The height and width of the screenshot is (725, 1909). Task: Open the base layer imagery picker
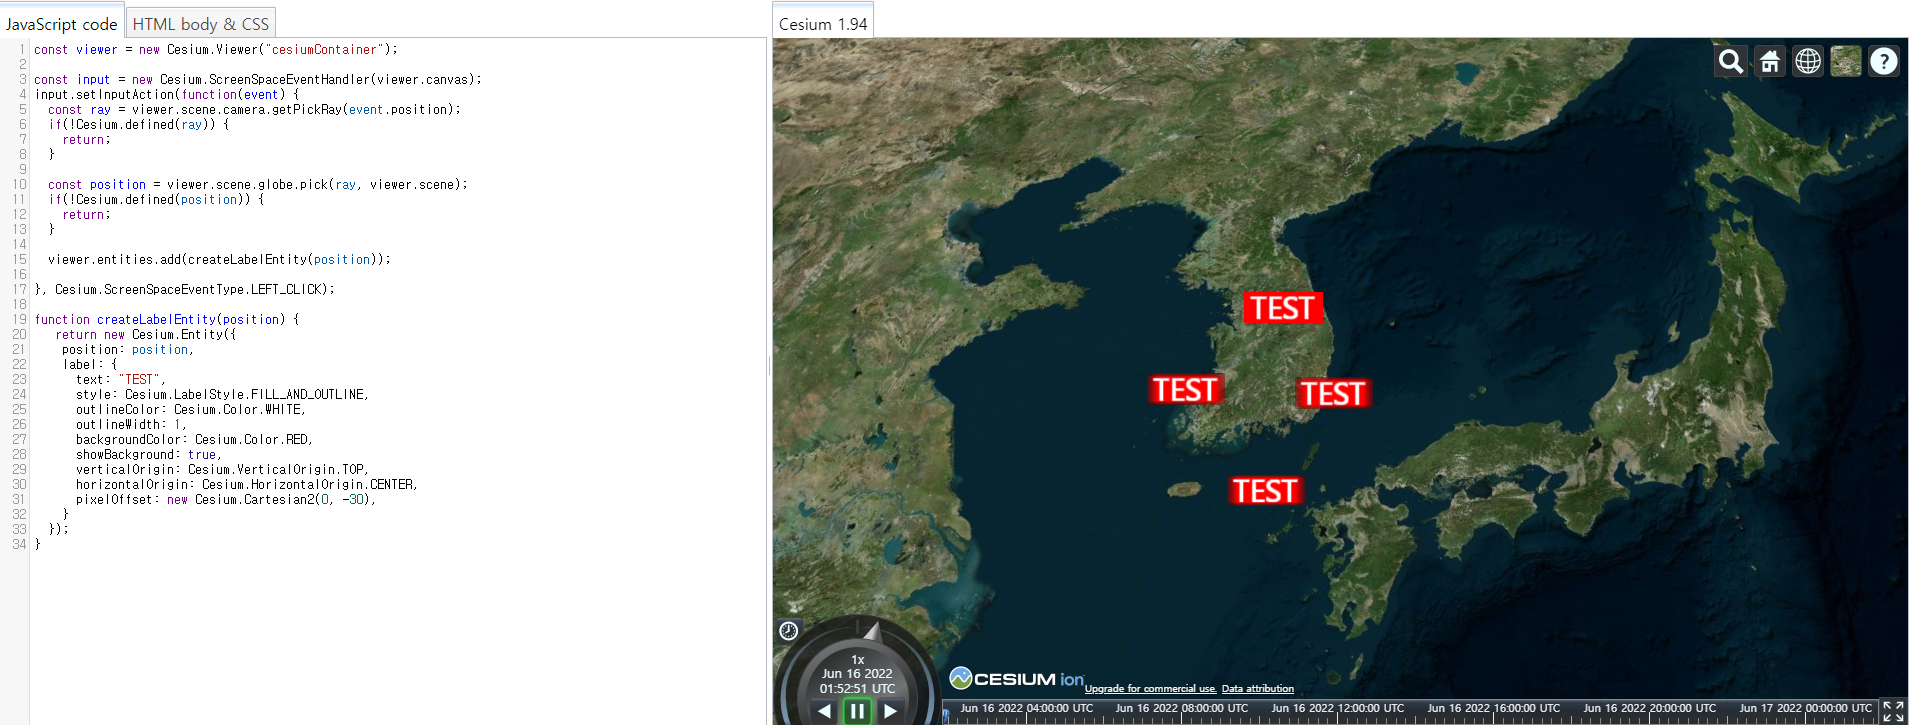(x=1846, y=62)
